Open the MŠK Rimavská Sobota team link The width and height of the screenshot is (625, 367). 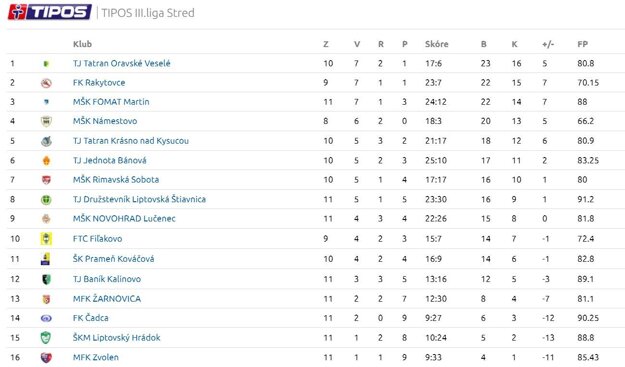pos(116,180)
